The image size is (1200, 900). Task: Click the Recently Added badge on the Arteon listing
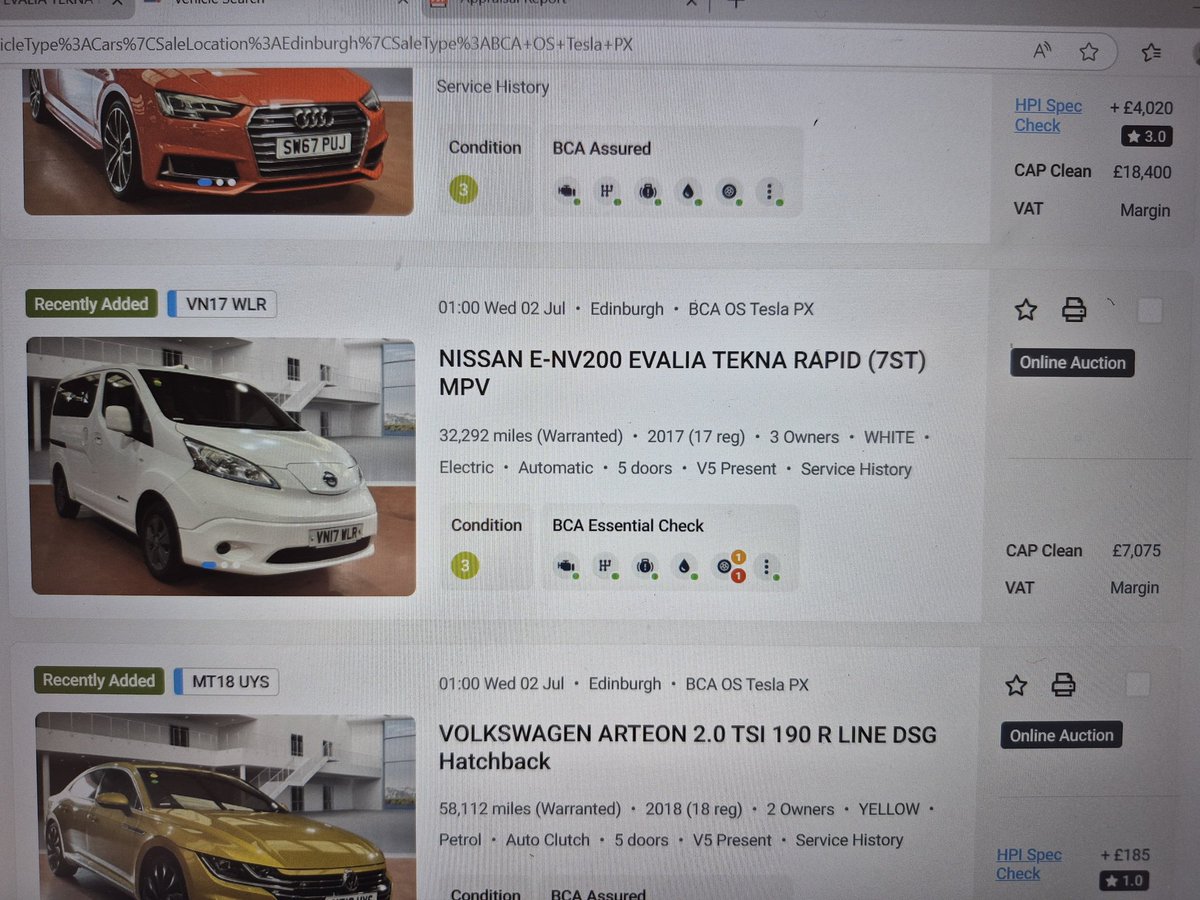99,681
